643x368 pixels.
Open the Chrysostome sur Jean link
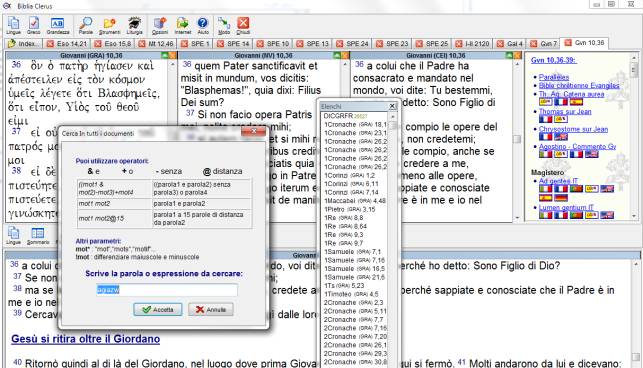(573, 129)
